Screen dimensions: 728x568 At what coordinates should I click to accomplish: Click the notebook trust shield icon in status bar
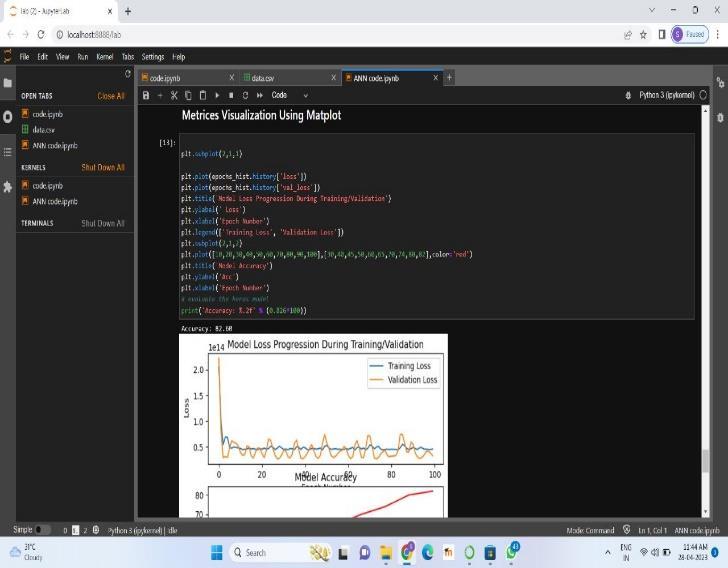point(626,530)
